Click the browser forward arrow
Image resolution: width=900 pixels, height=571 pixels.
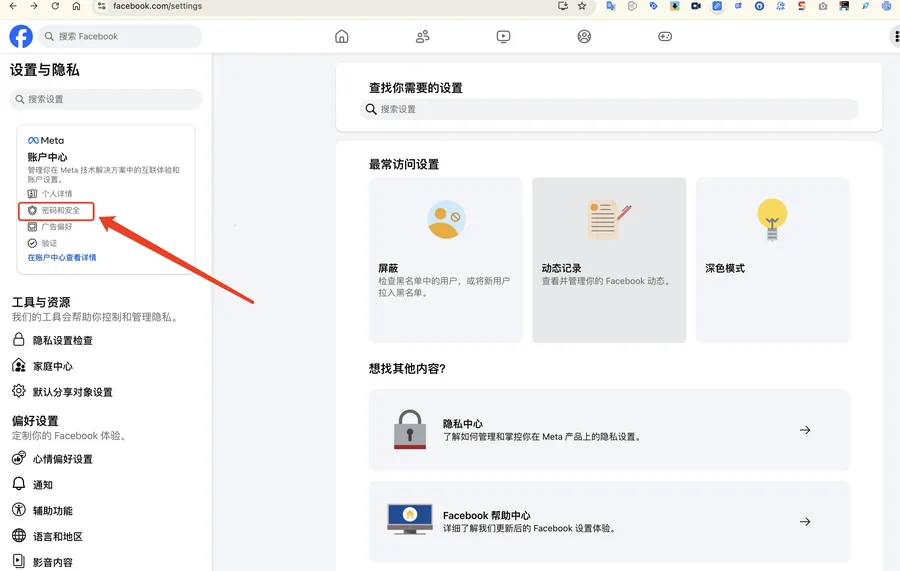point(34,6)
